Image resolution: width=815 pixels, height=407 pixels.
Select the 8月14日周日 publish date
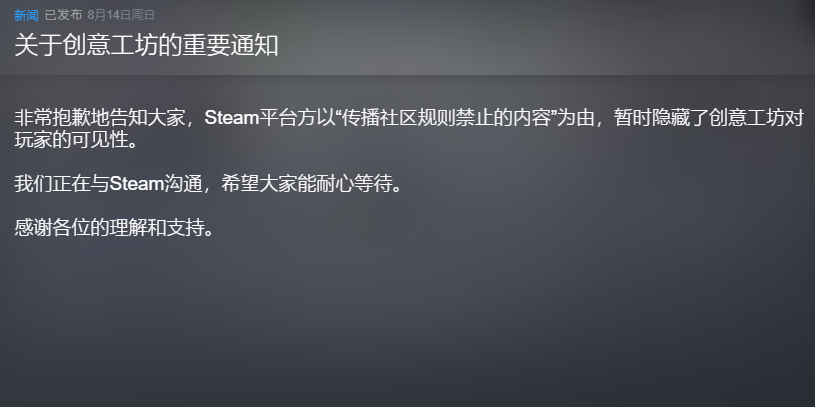coord(121,15)
